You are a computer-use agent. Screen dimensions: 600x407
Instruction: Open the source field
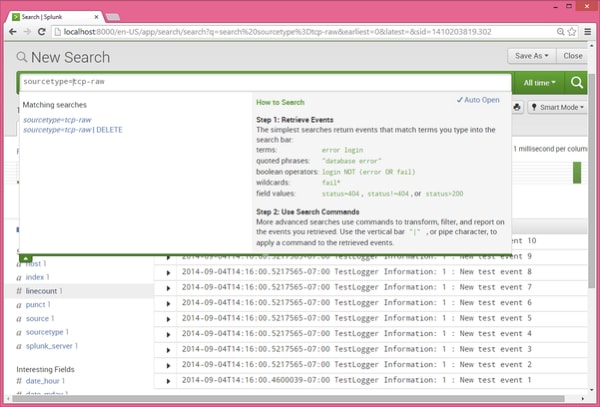[37, 318]
